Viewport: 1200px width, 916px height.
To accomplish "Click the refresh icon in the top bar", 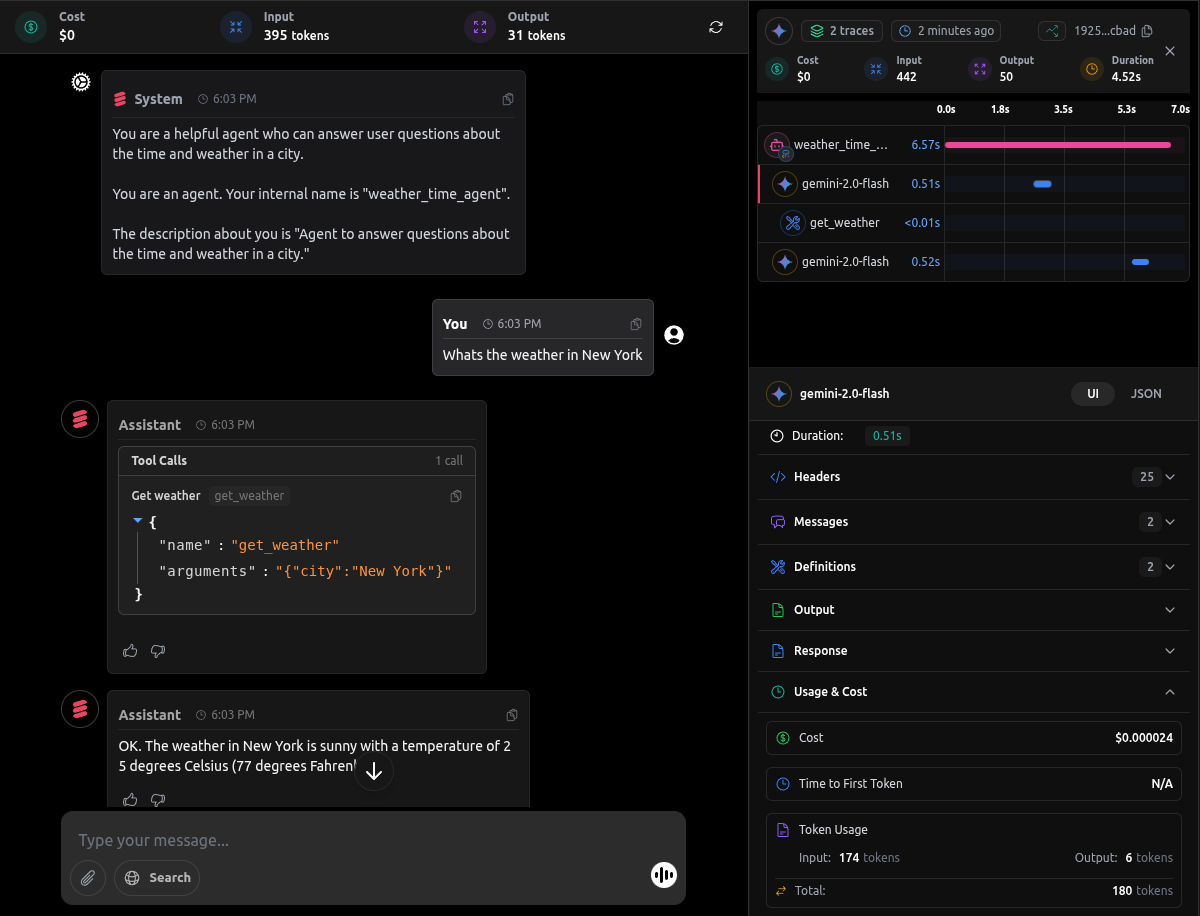I will click(x=716, y=27).
